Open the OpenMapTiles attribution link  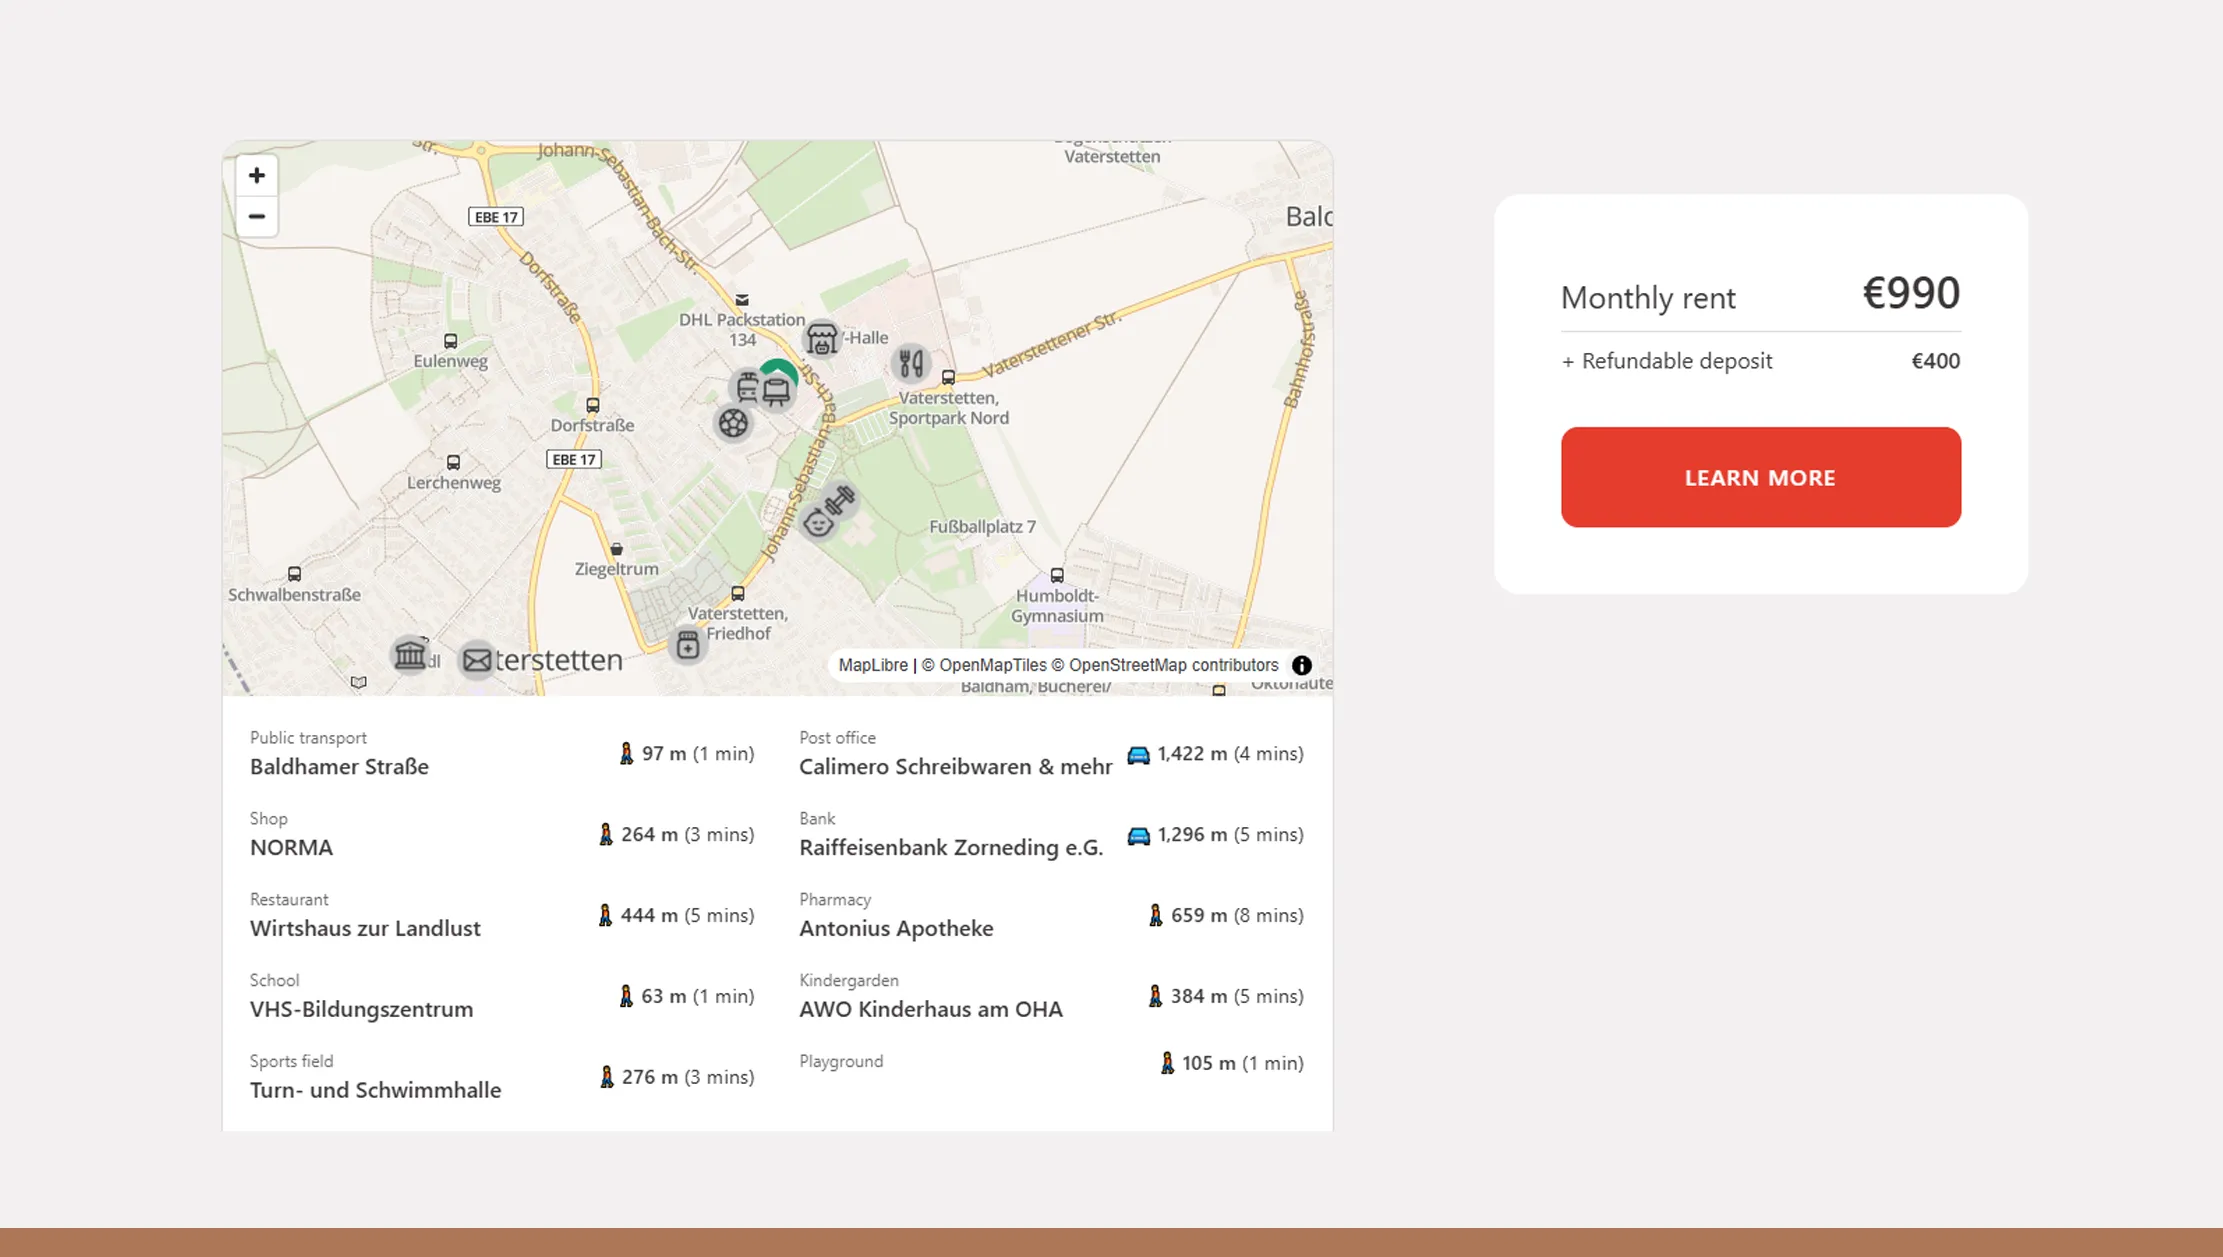pyautogui.click(x=992, y=665)
